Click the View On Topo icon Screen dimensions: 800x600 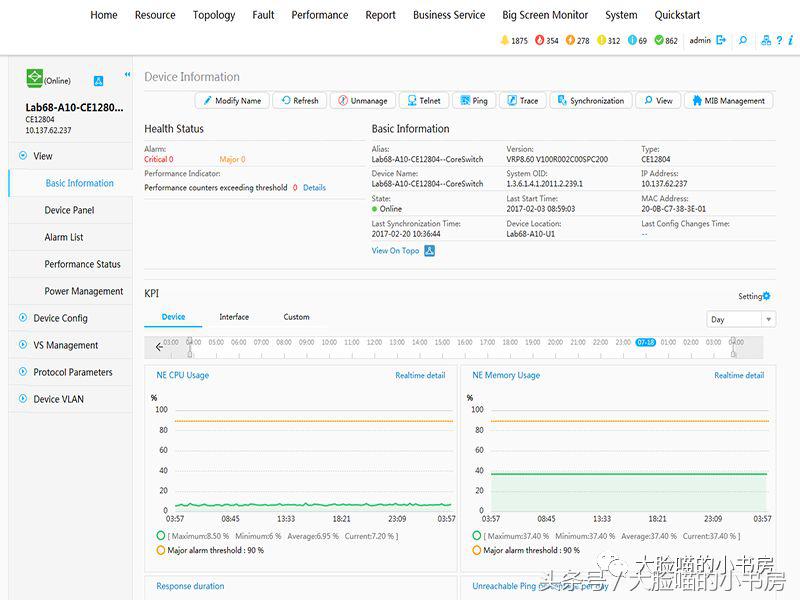point(429,251)
